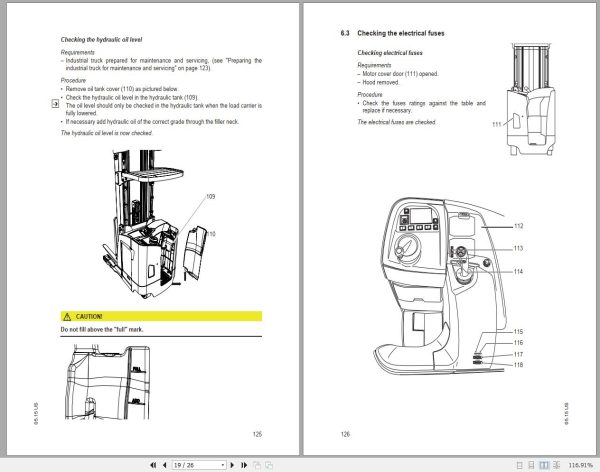Screen dimensions: 600x472
Task: Jump to the last page
Action: coord(244,465)
